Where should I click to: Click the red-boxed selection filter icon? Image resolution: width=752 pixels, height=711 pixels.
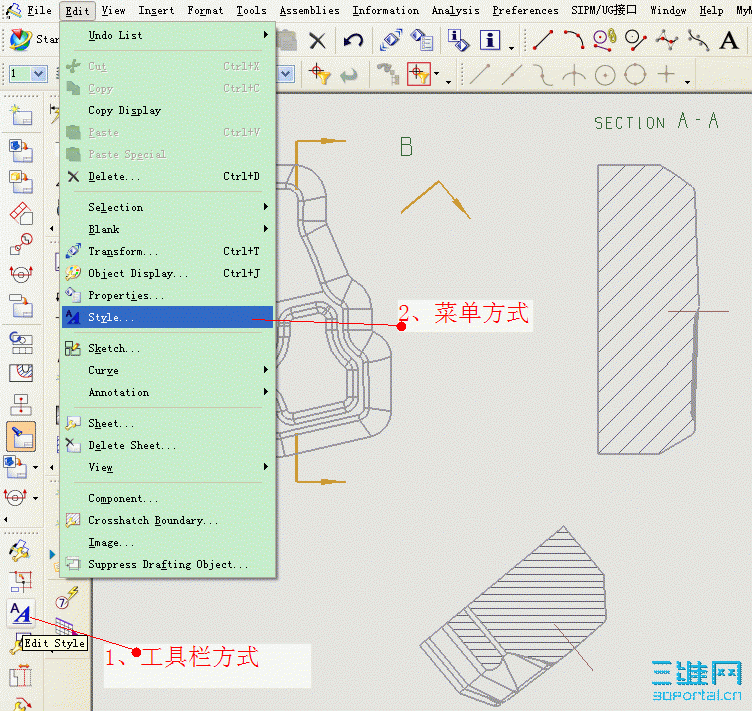point(418,74)
